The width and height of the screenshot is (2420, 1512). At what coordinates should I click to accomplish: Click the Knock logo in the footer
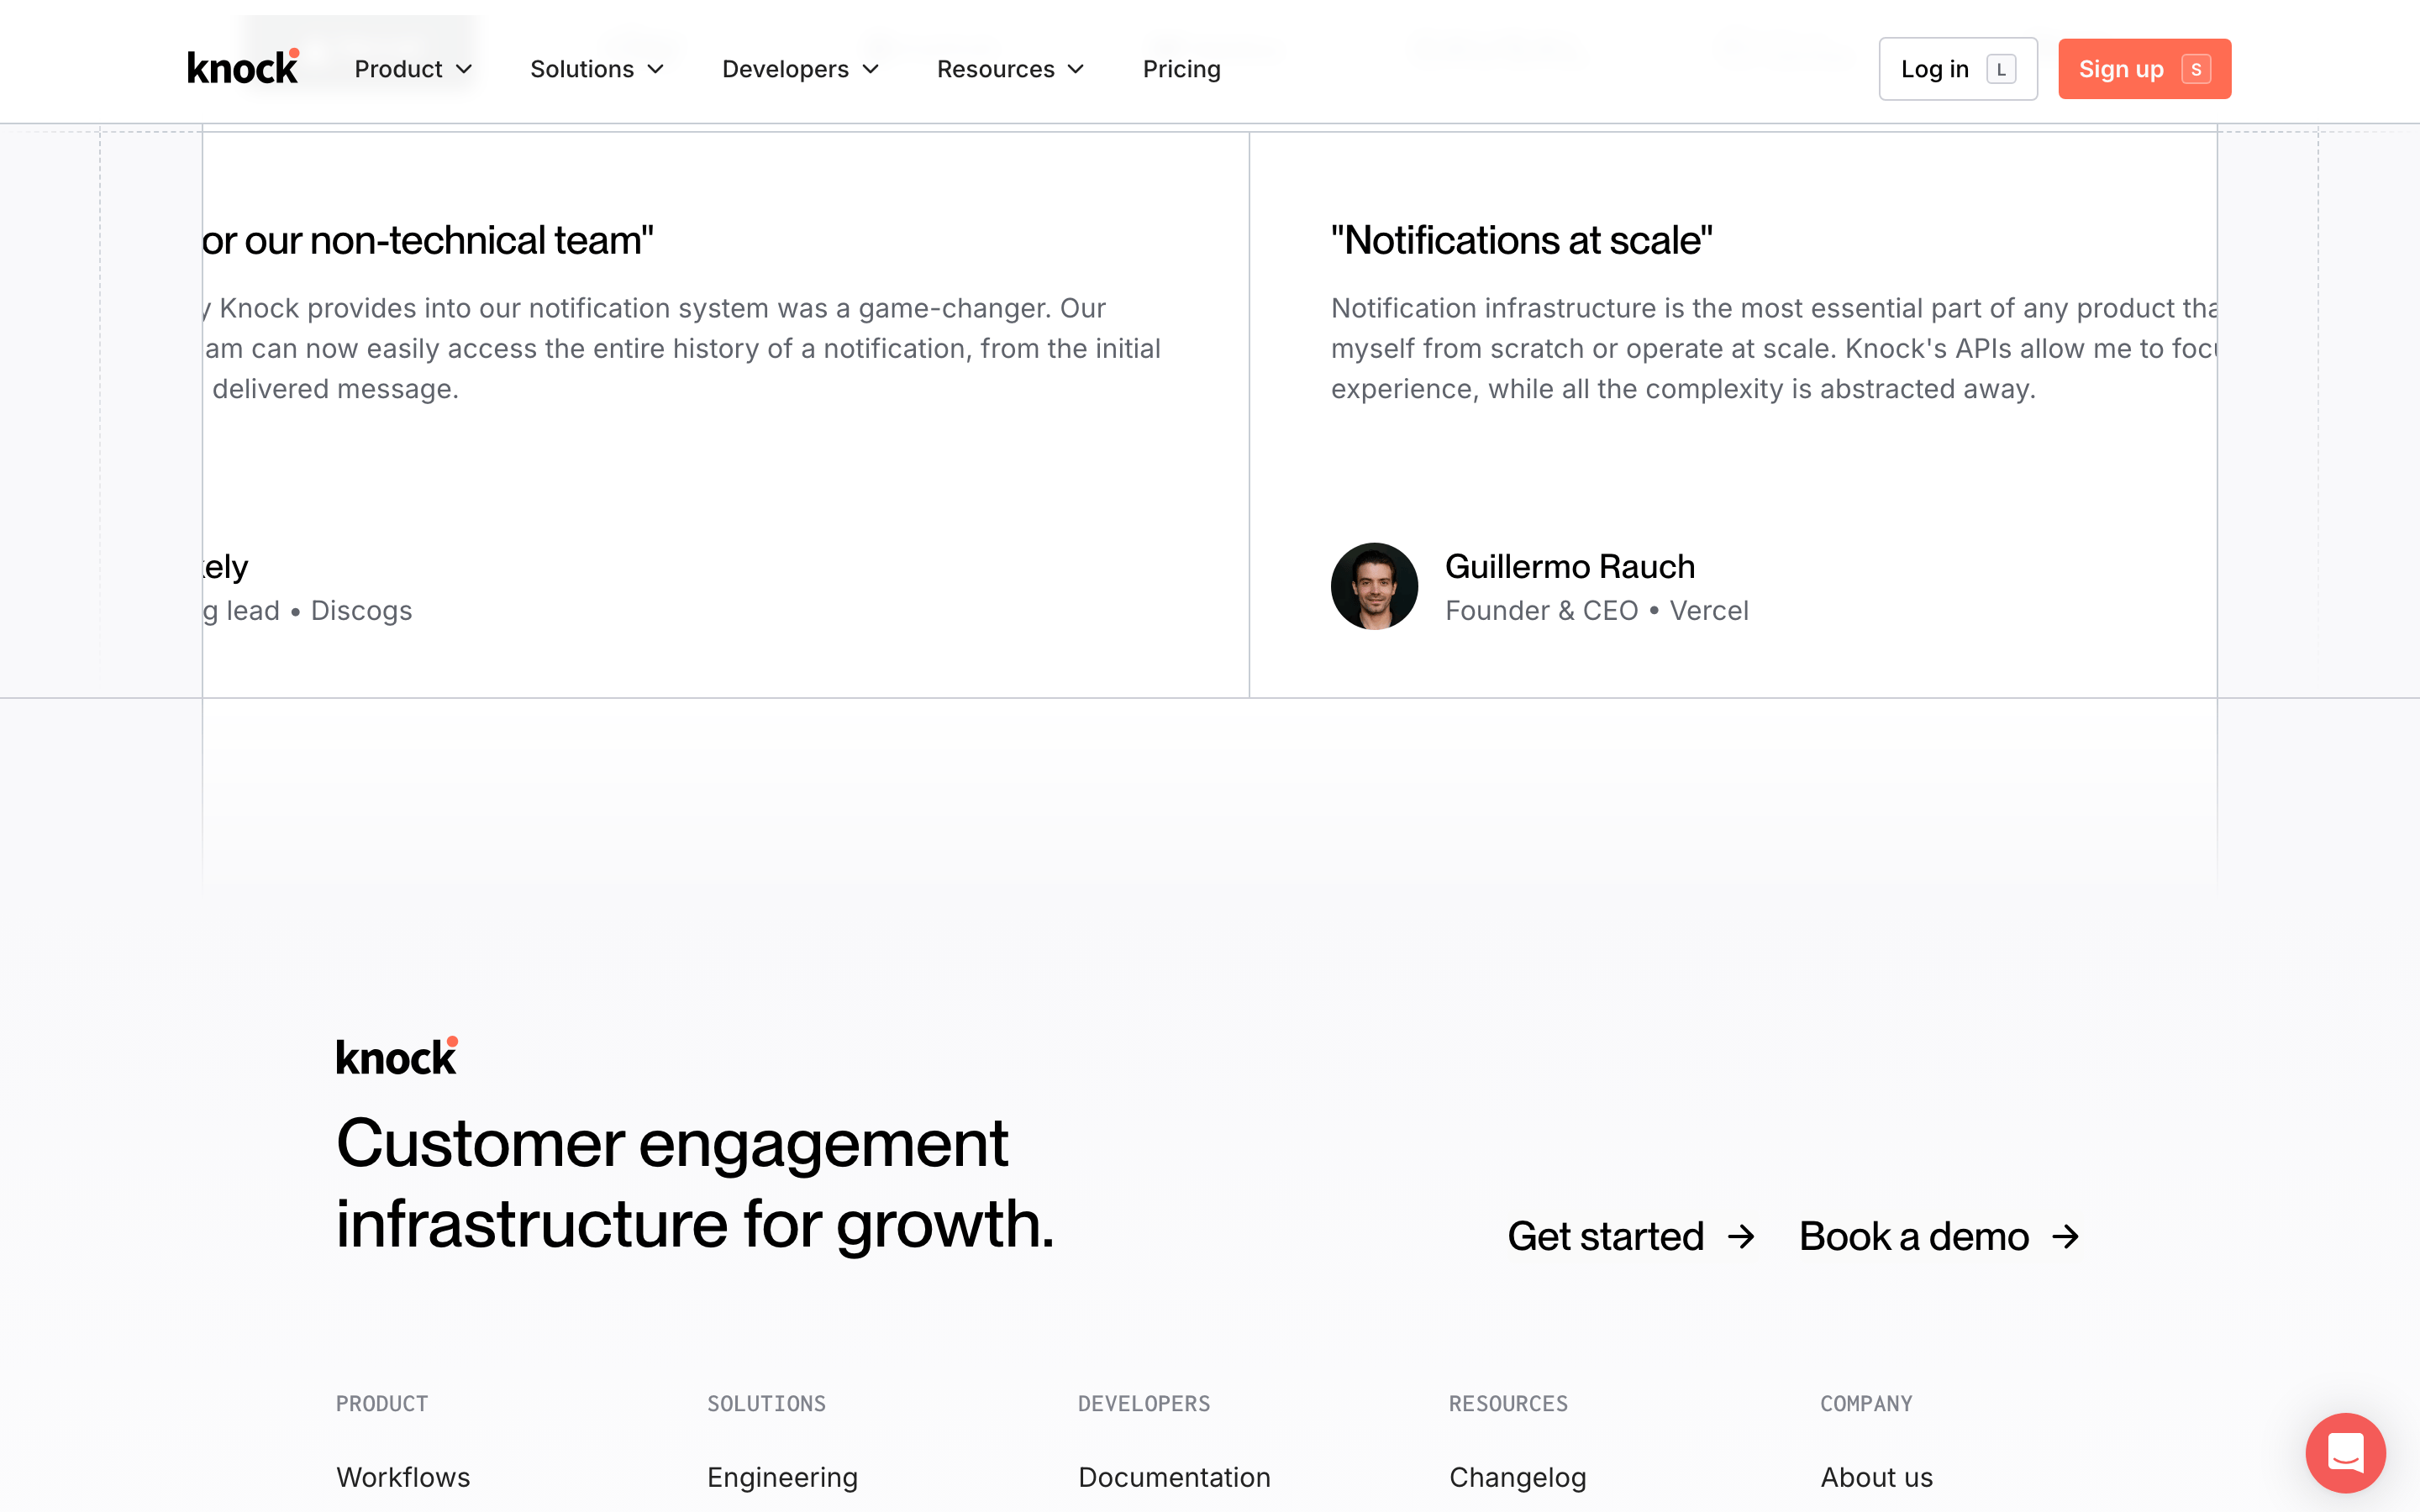pyautogui.click(x=397, y=1056)
